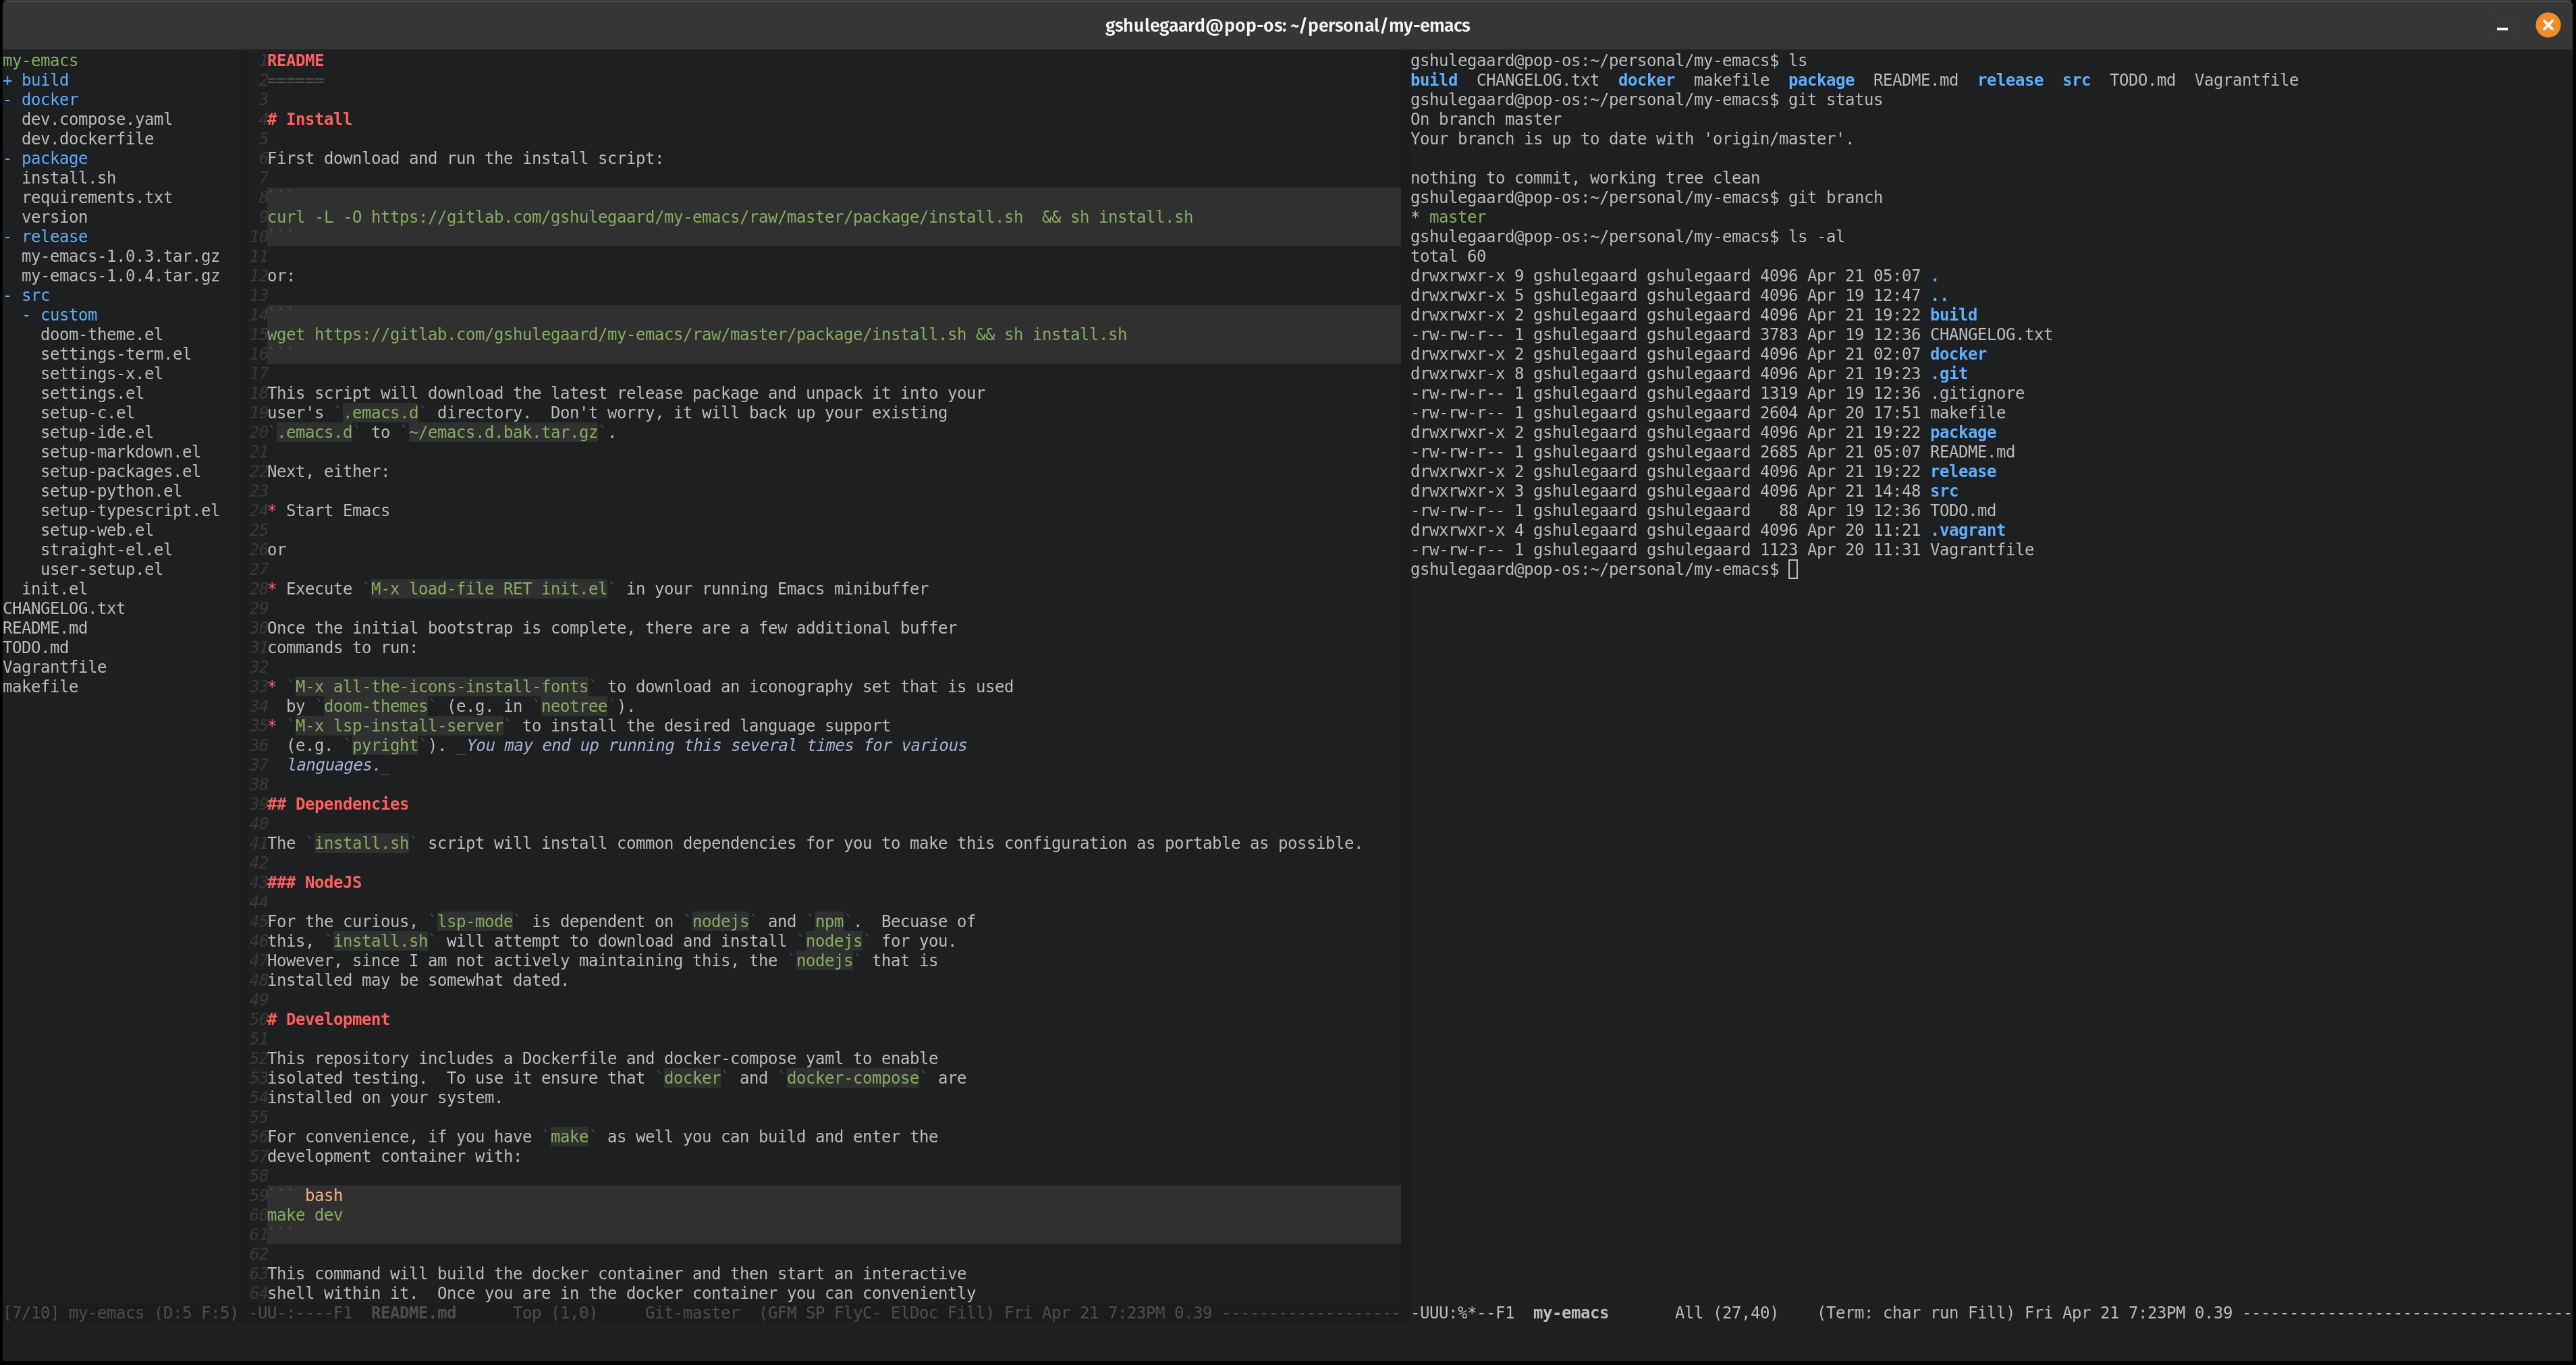
Task: Select my-emacs-1.0.3.tar.gz in the tree
Action: click(x=121, y=256)
